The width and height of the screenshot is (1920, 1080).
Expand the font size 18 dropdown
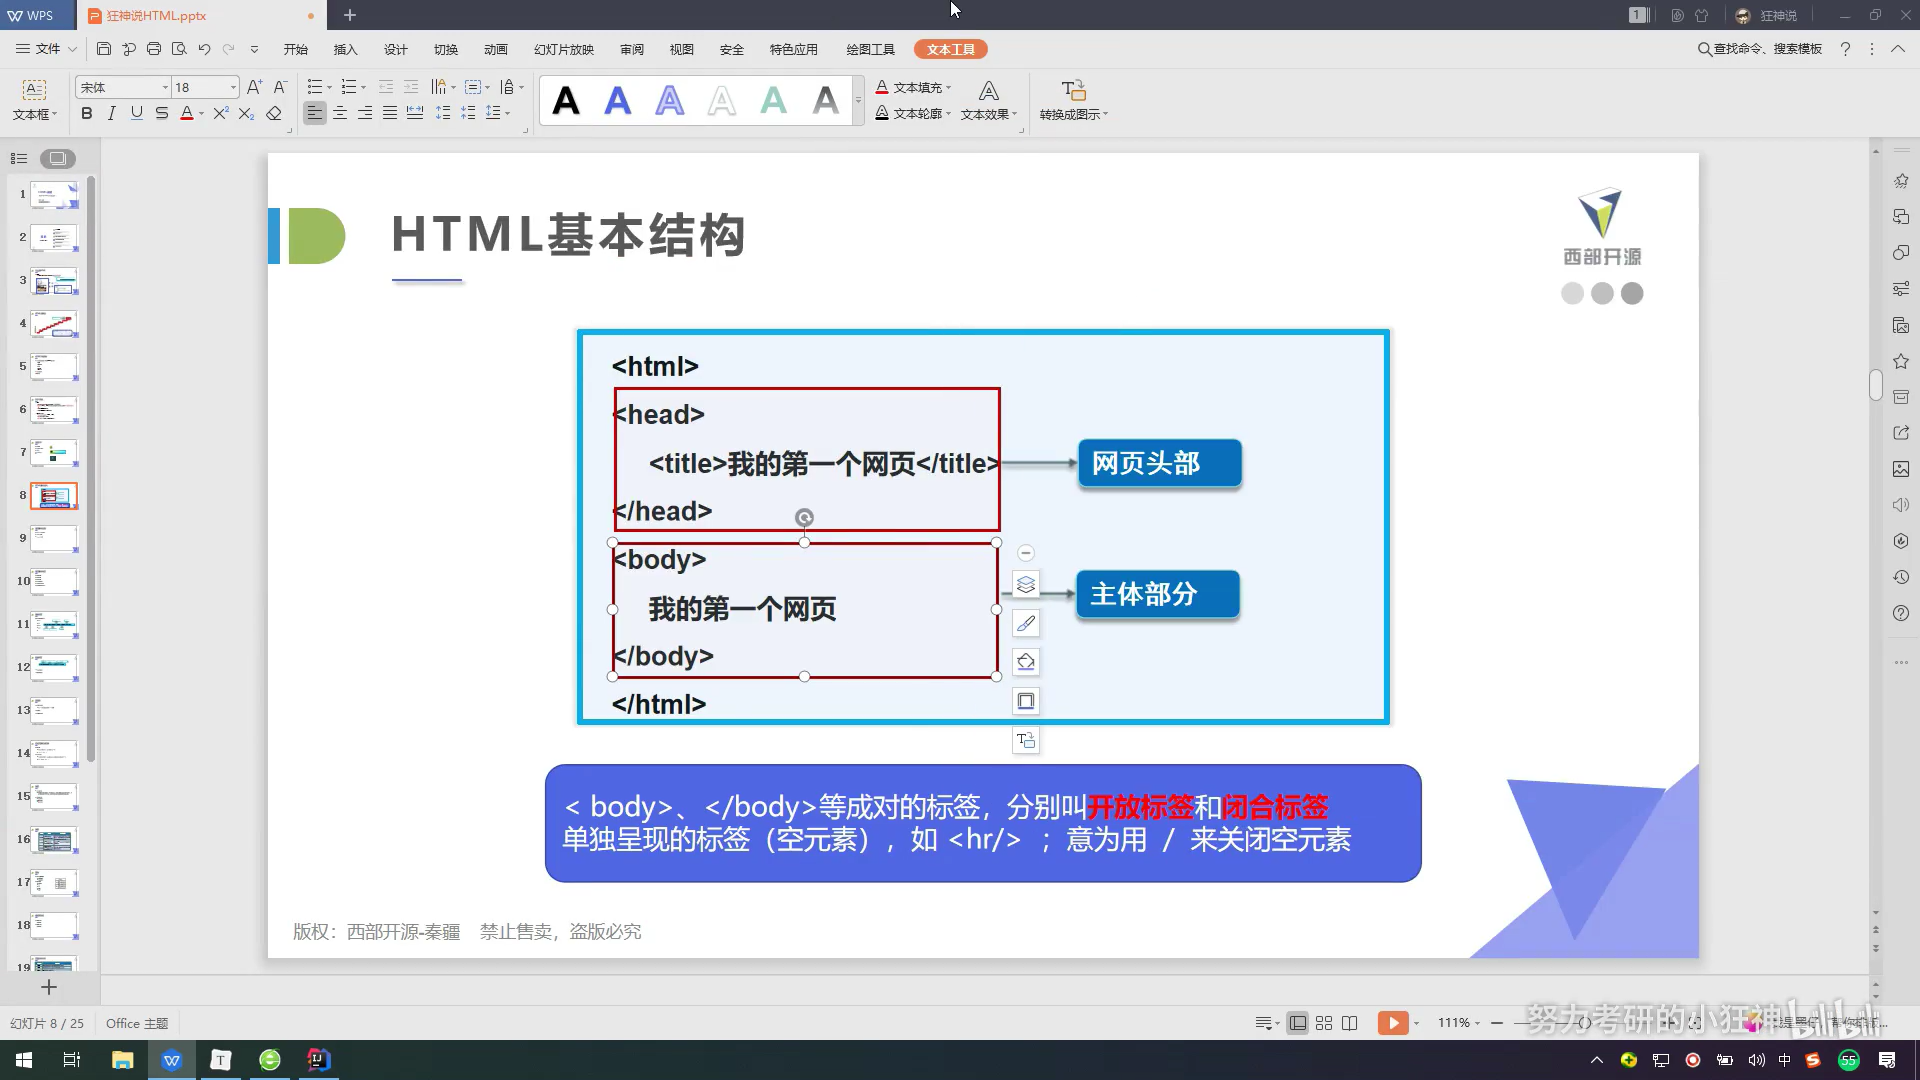coord(233,87)
